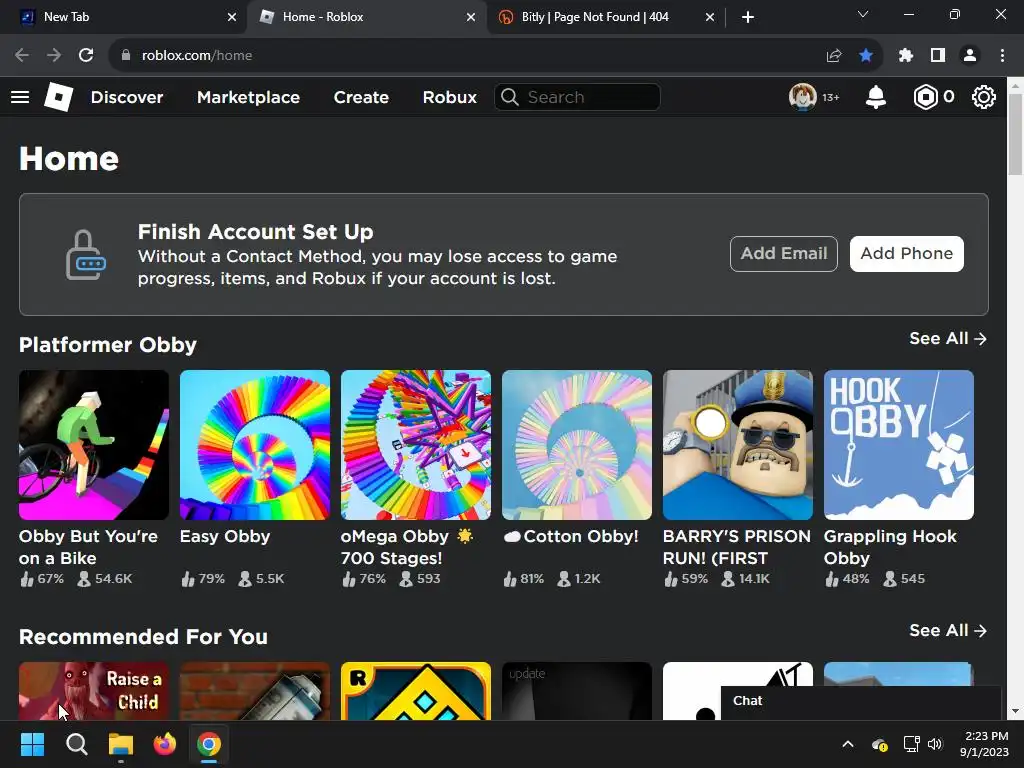
Task: Open Geometry Dash style yellow game thumbnail
Action: (x=416, y=691)
